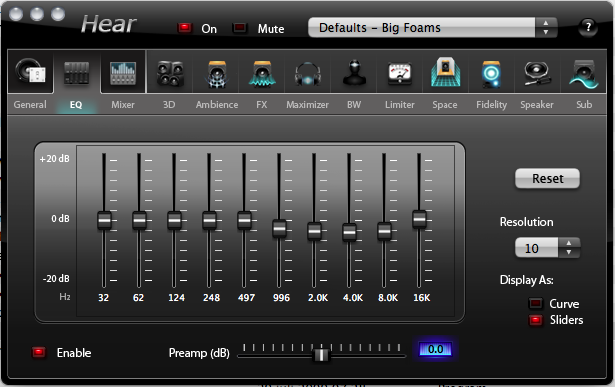Click the Resolution stepper arrows
615x387 pixels.
pos(569,248)
